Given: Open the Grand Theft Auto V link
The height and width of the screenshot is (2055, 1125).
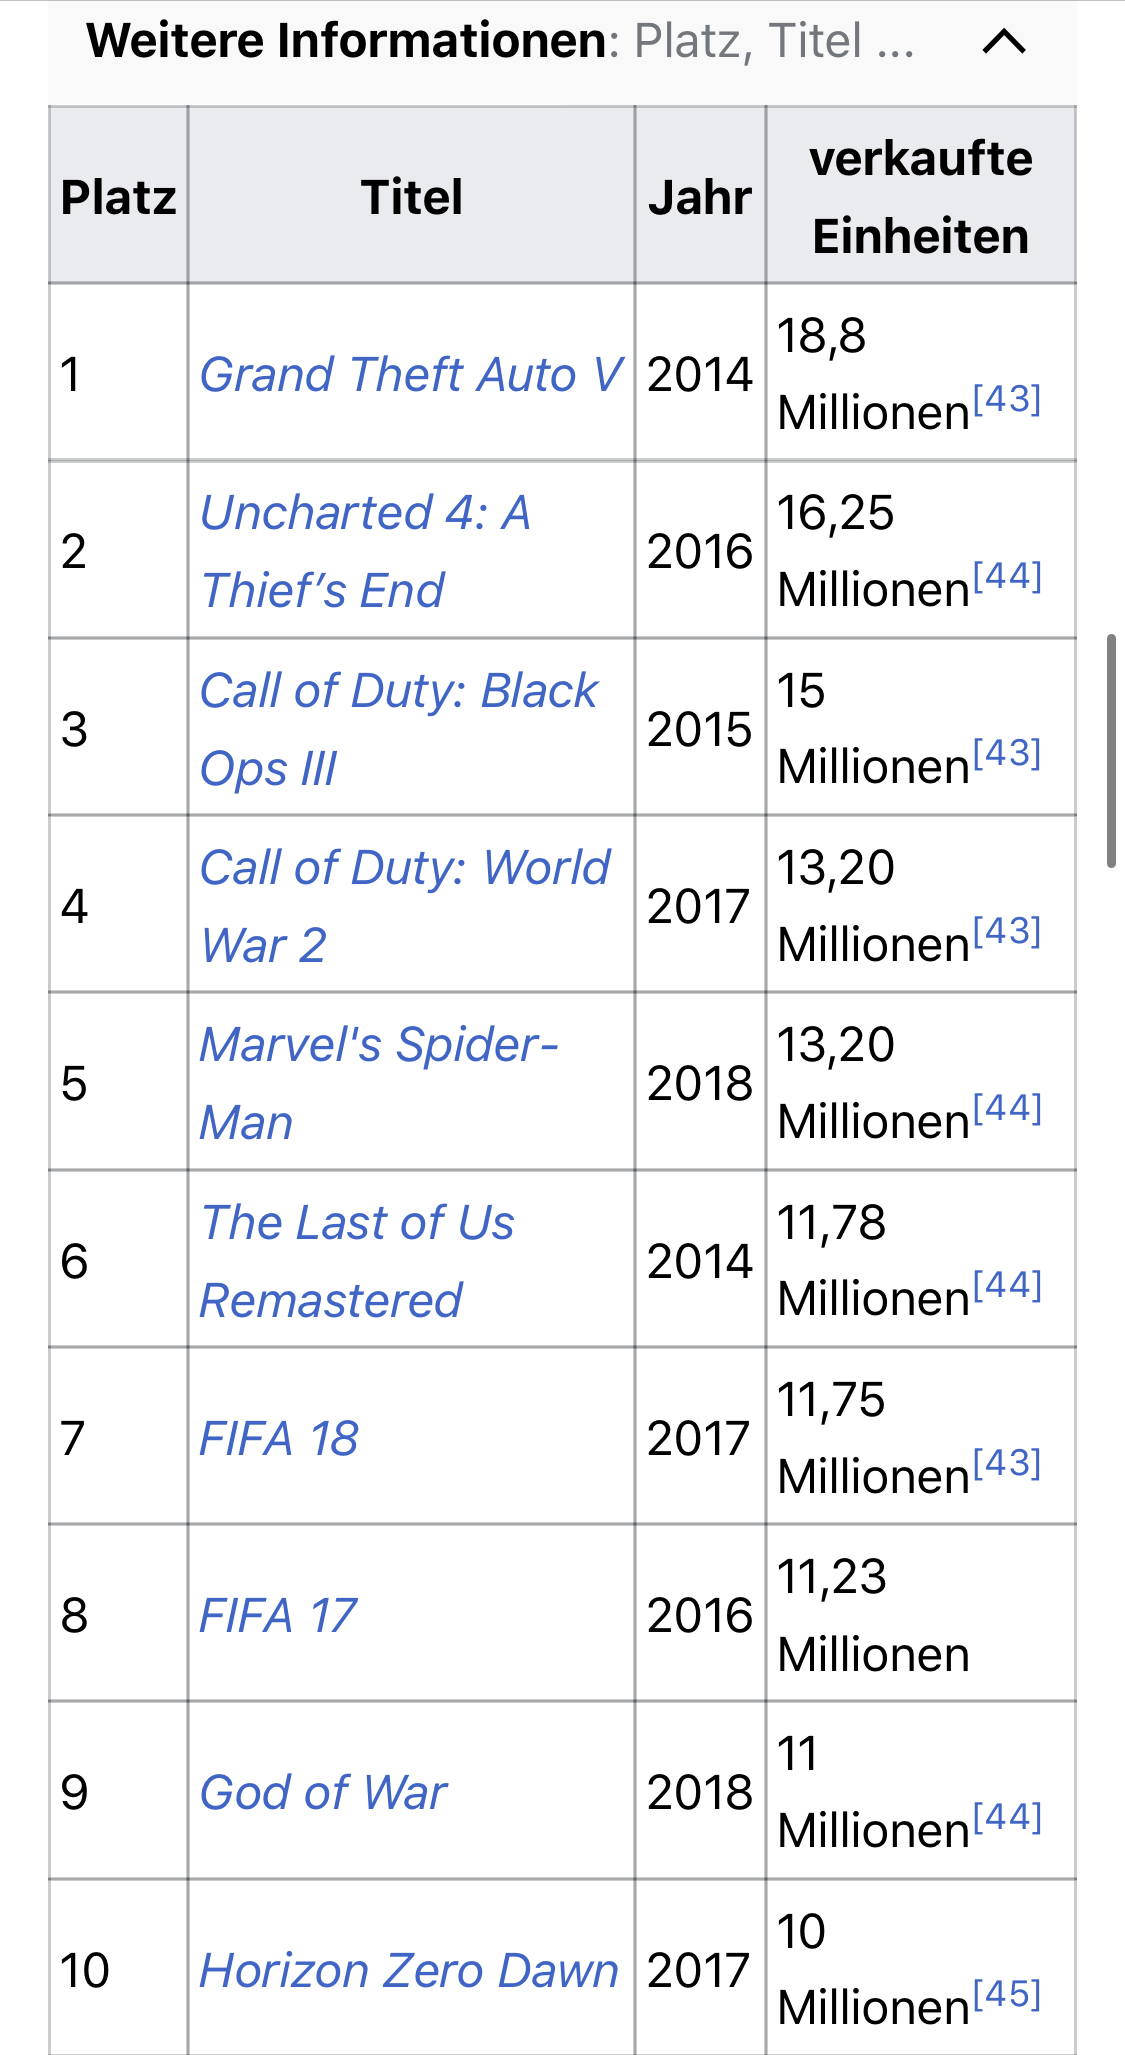Looking at the screenshot, I should pyautogui.click(x=411, y=375).
